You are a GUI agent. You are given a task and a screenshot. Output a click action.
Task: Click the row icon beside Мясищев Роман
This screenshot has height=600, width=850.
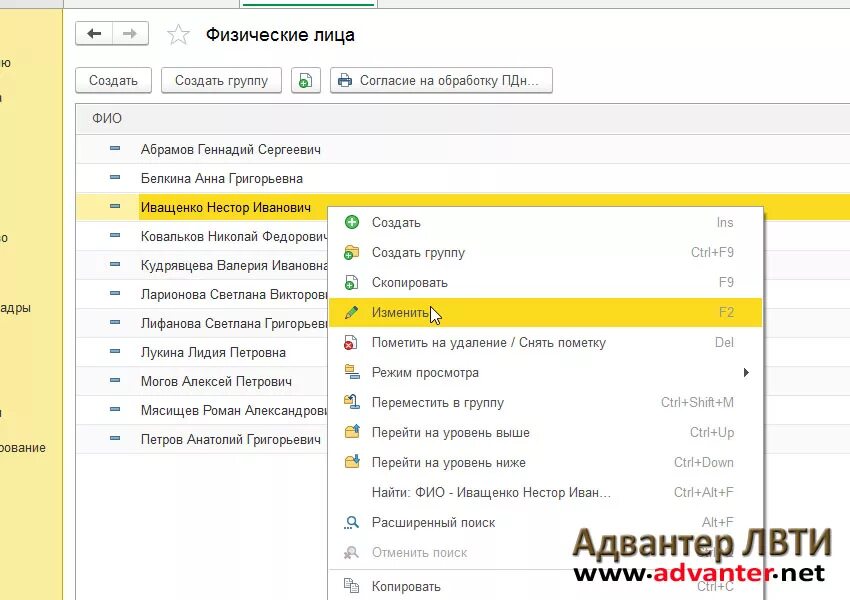coord(114,409)
